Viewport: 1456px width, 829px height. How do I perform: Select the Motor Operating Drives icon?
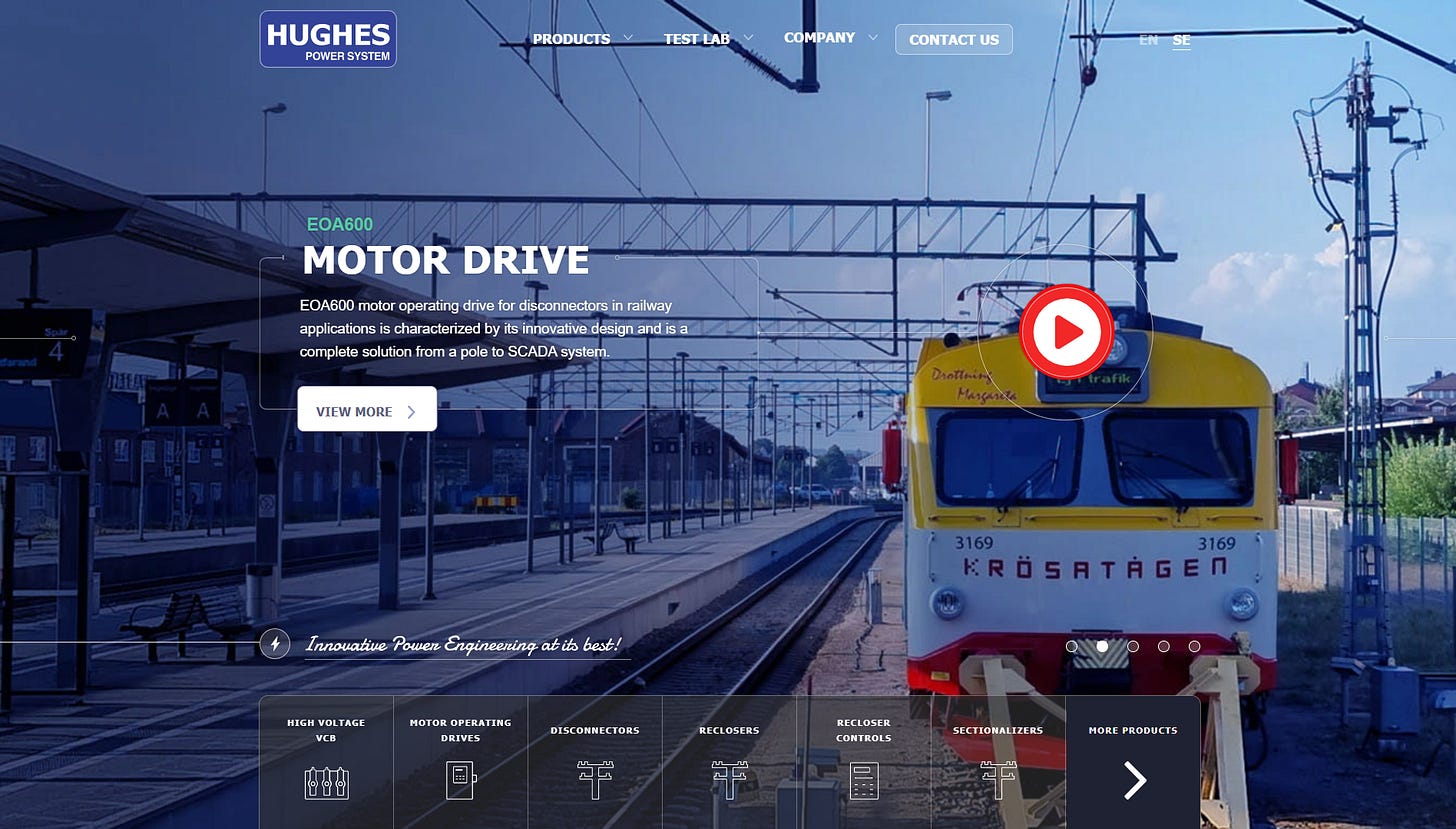pos(461,780)
